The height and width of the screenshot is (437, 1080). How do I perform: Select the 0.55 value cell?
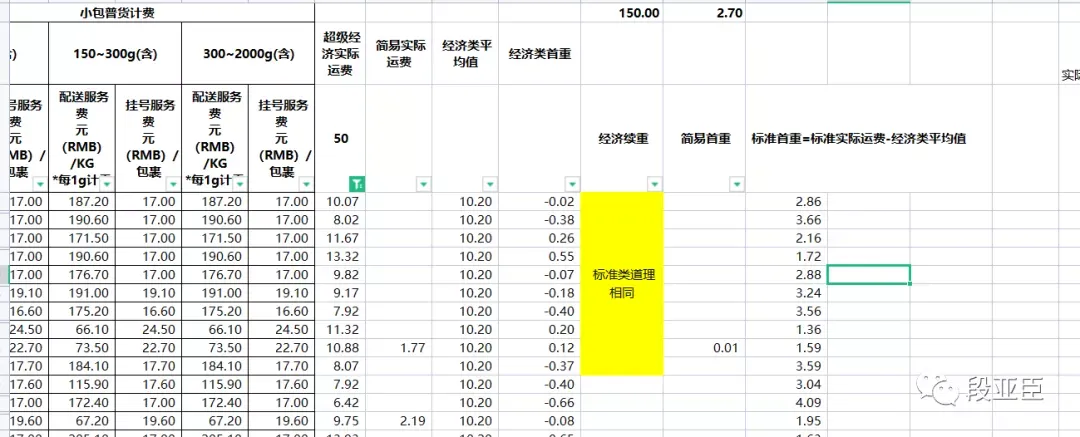click(540, 256)
